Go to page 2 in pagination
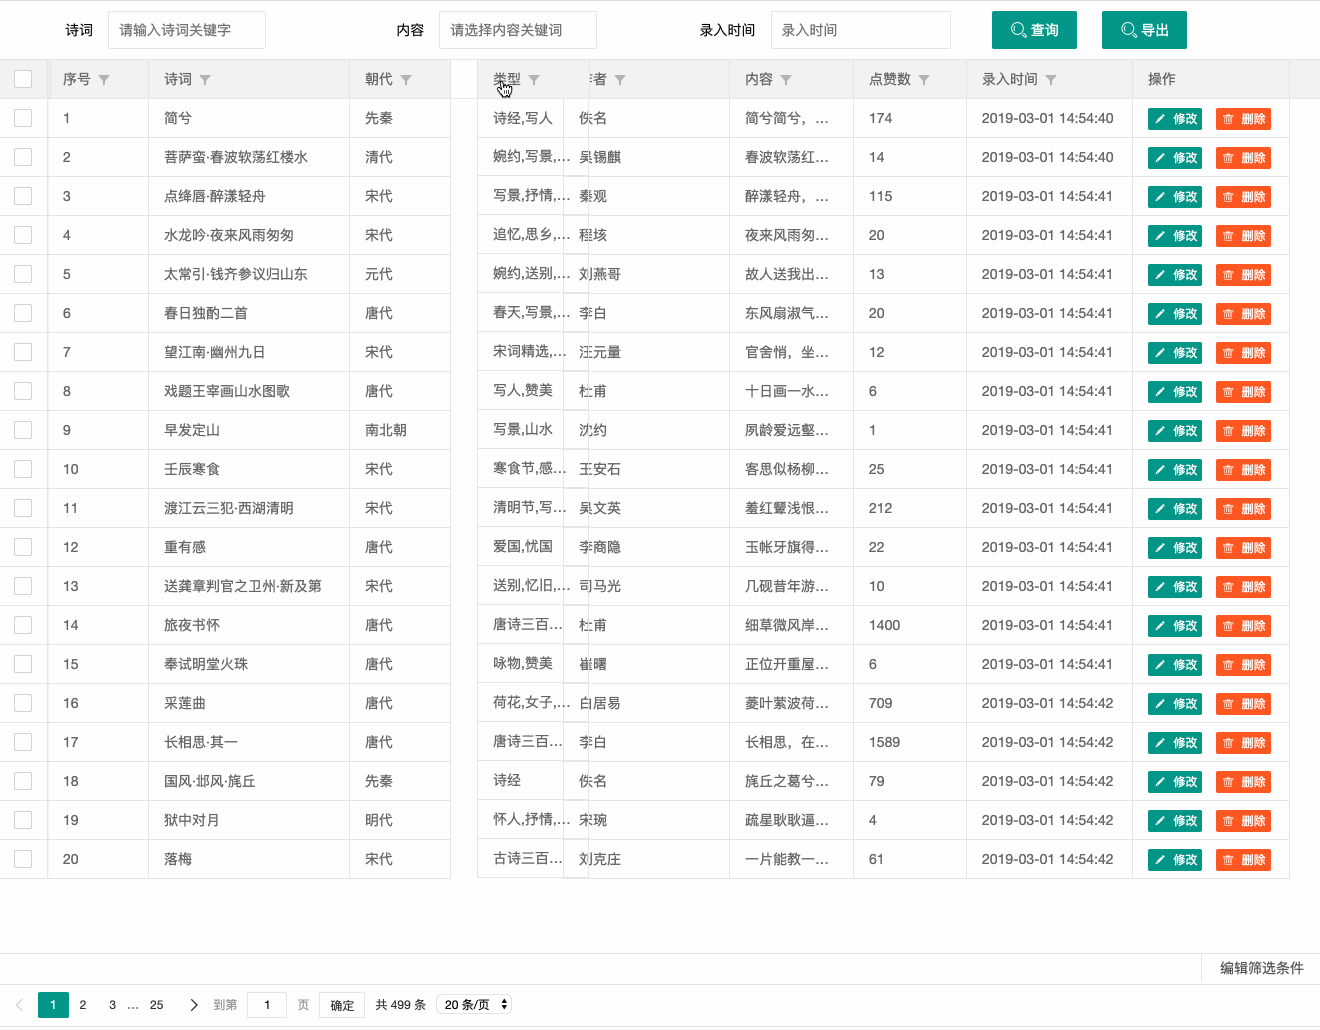The image size is (1320, 1030). click(83, 1005)
